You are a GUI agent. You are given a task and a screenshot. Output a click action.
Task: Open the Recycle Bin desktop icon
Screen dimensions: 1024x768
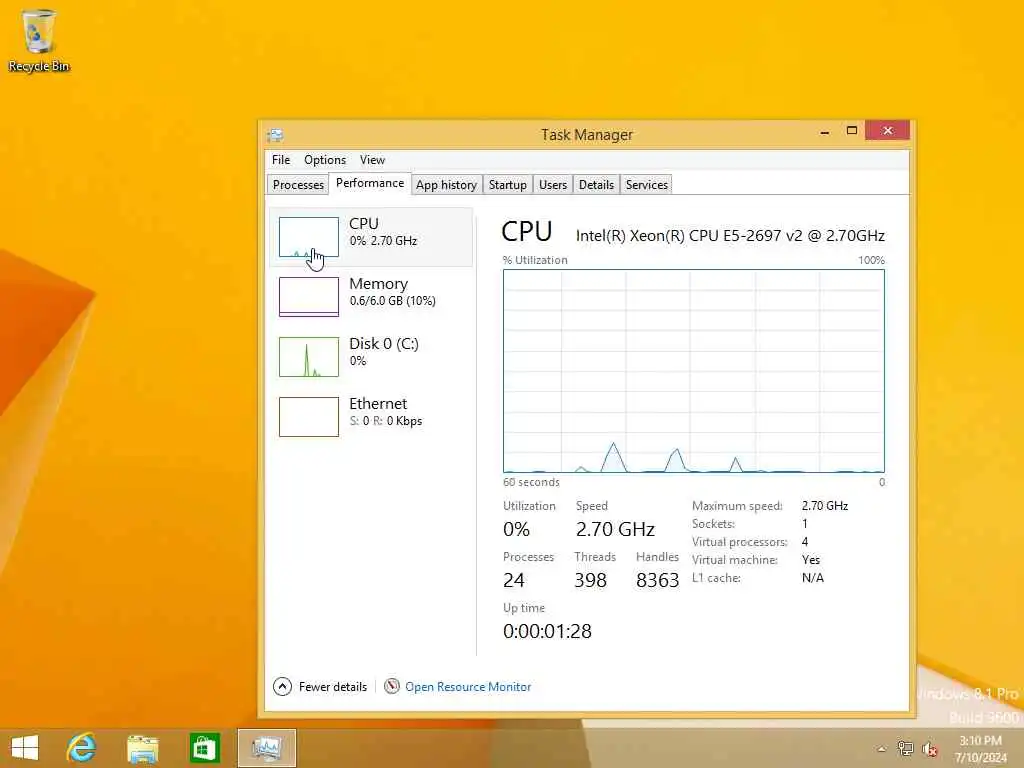[x=39, y=40]
